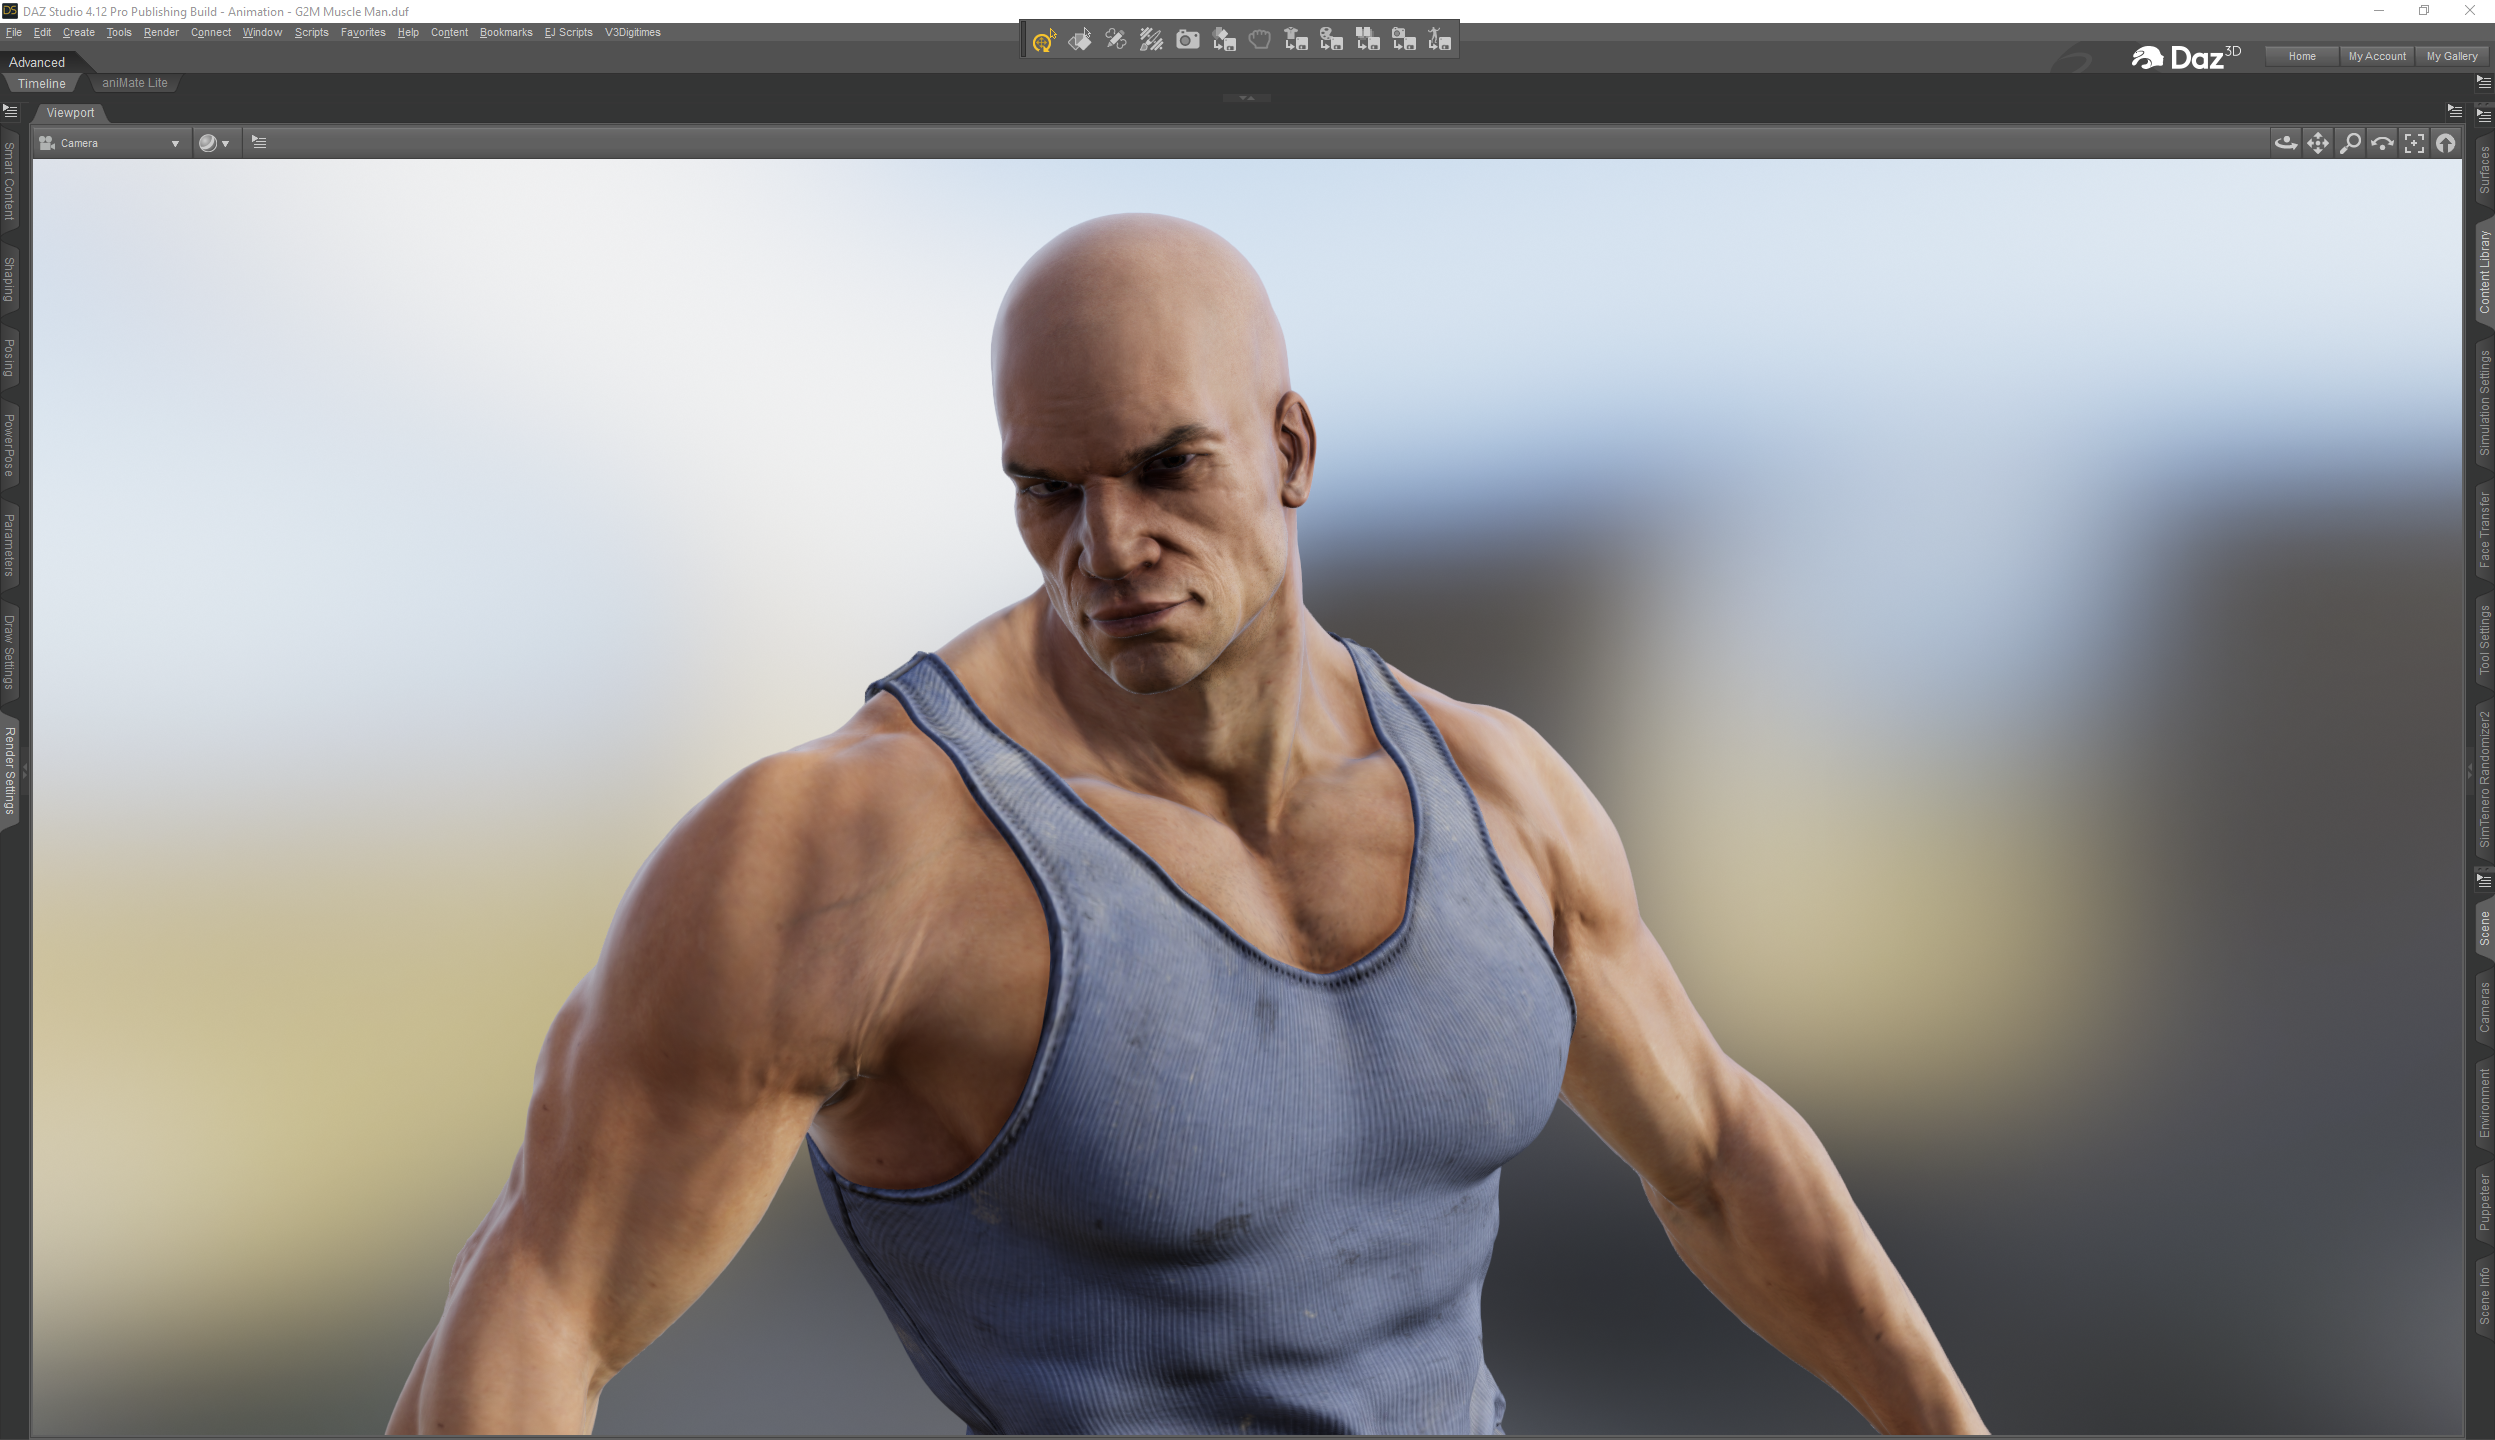Image resolution: width=2495 pixels, height=1440 pixels.
Task: Switch to the aniMate Lite tab
Action: coord(134,83)
